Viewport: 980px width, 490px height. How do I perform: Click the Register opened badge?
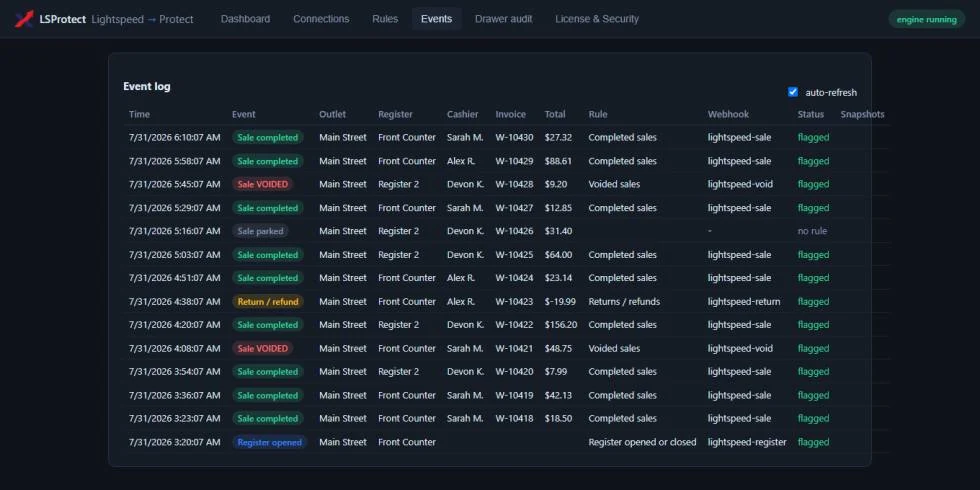(269, 442)
